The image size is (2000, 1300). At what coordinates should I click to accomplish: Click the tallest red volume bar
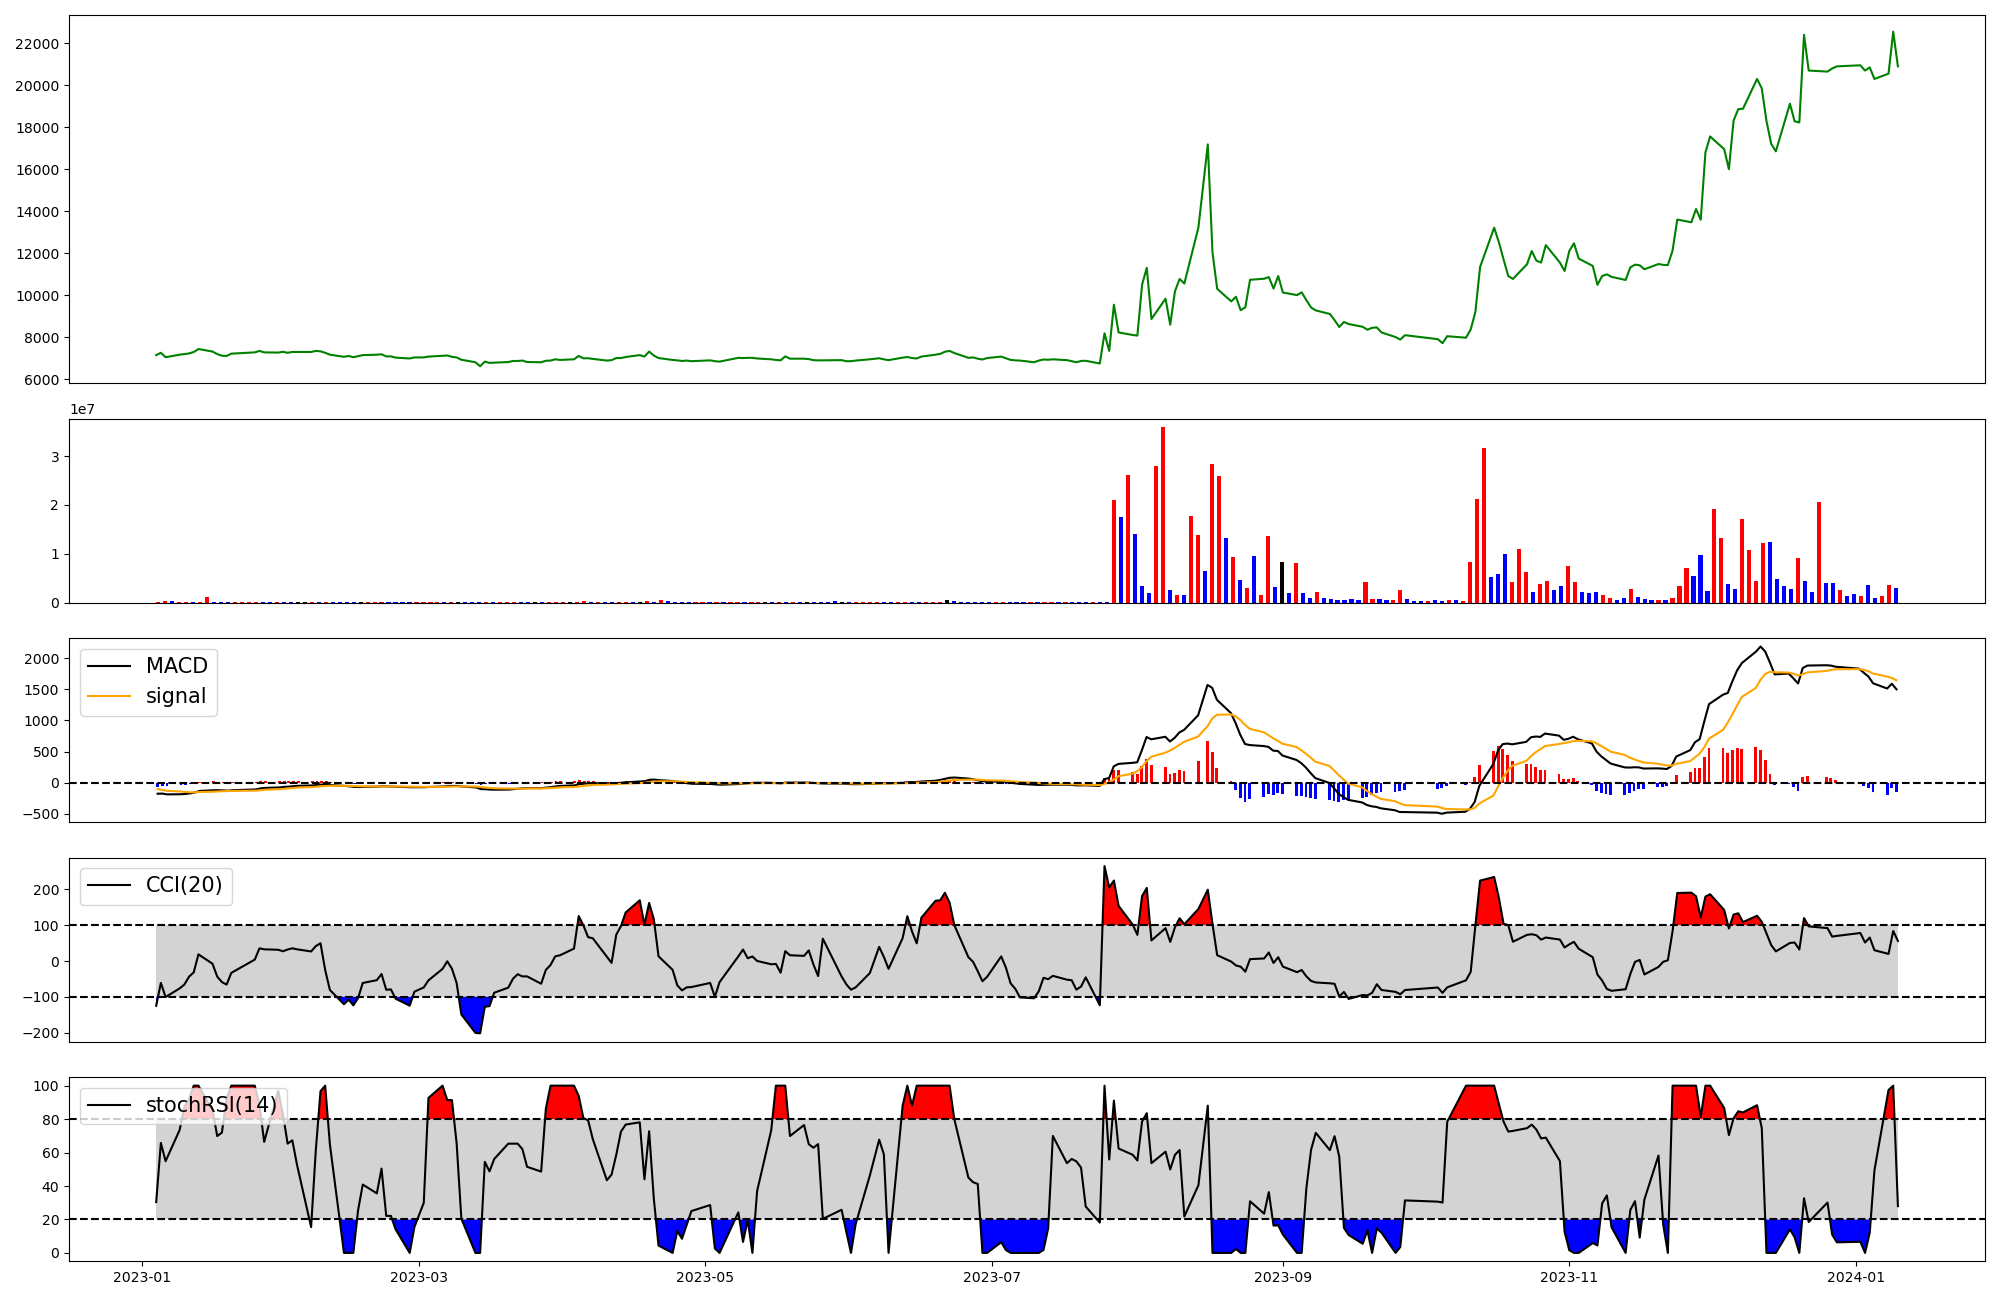point(1163,515)
